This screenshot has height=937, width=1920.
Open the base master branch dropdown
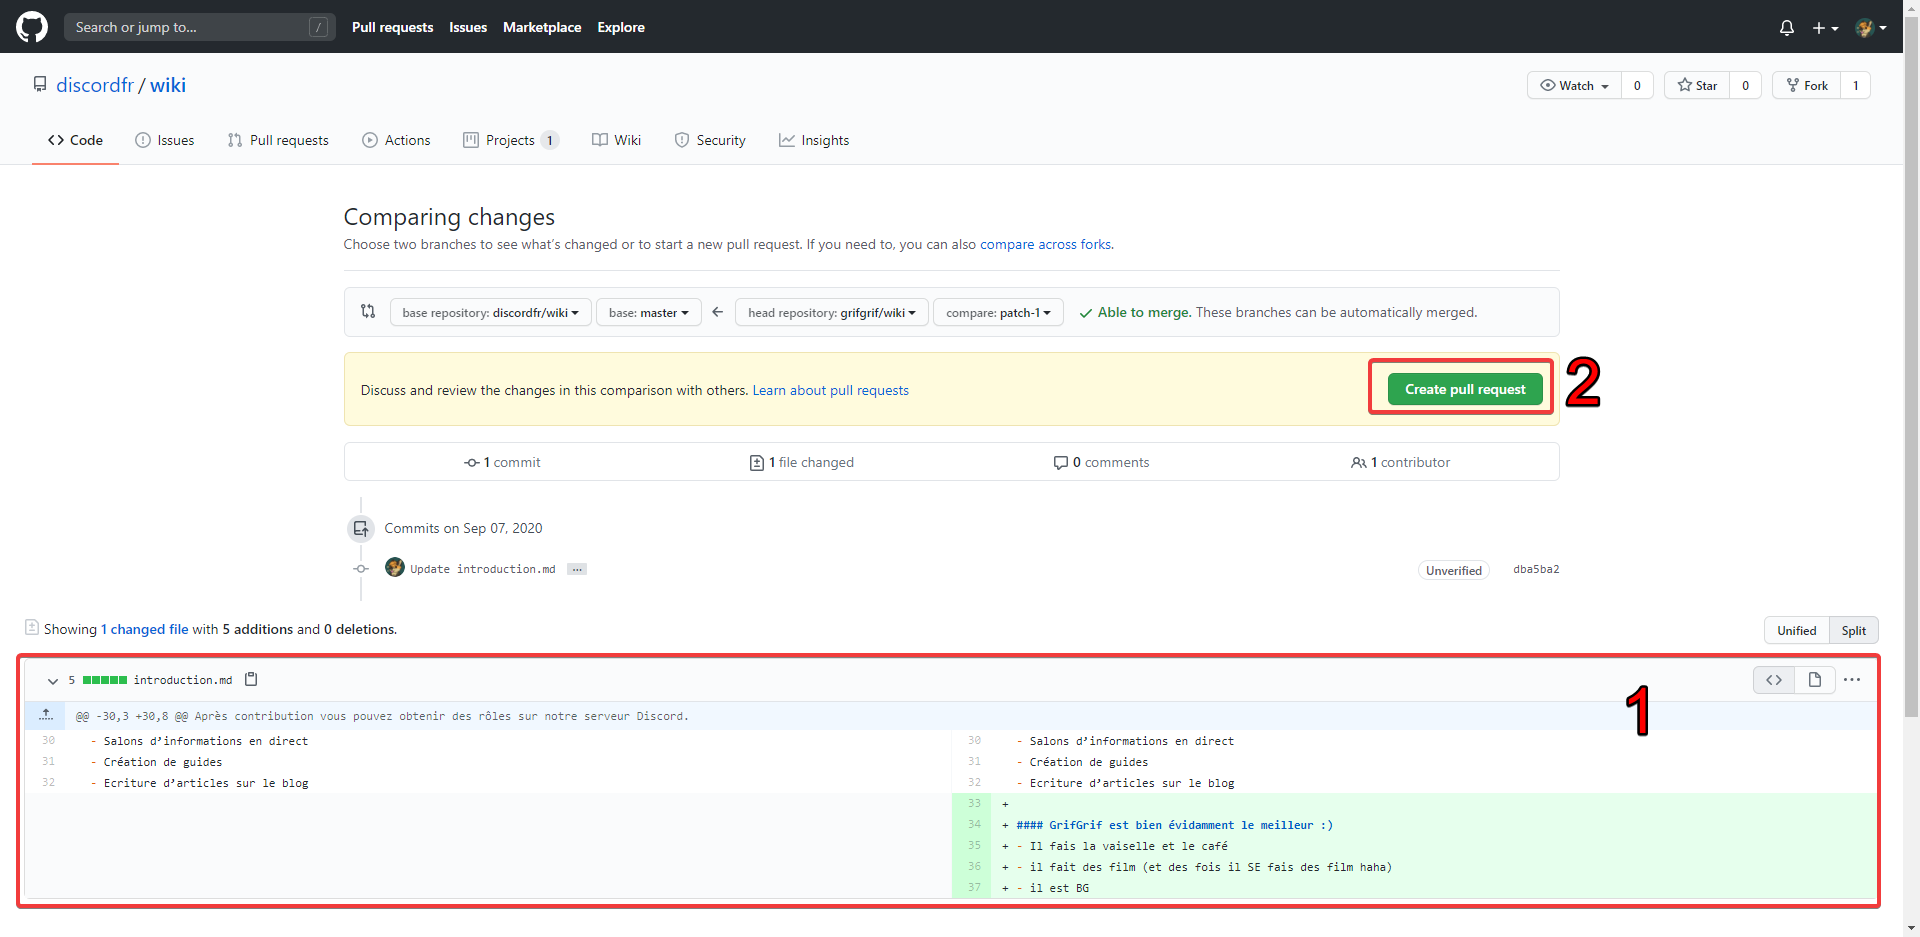click(649, 312)
